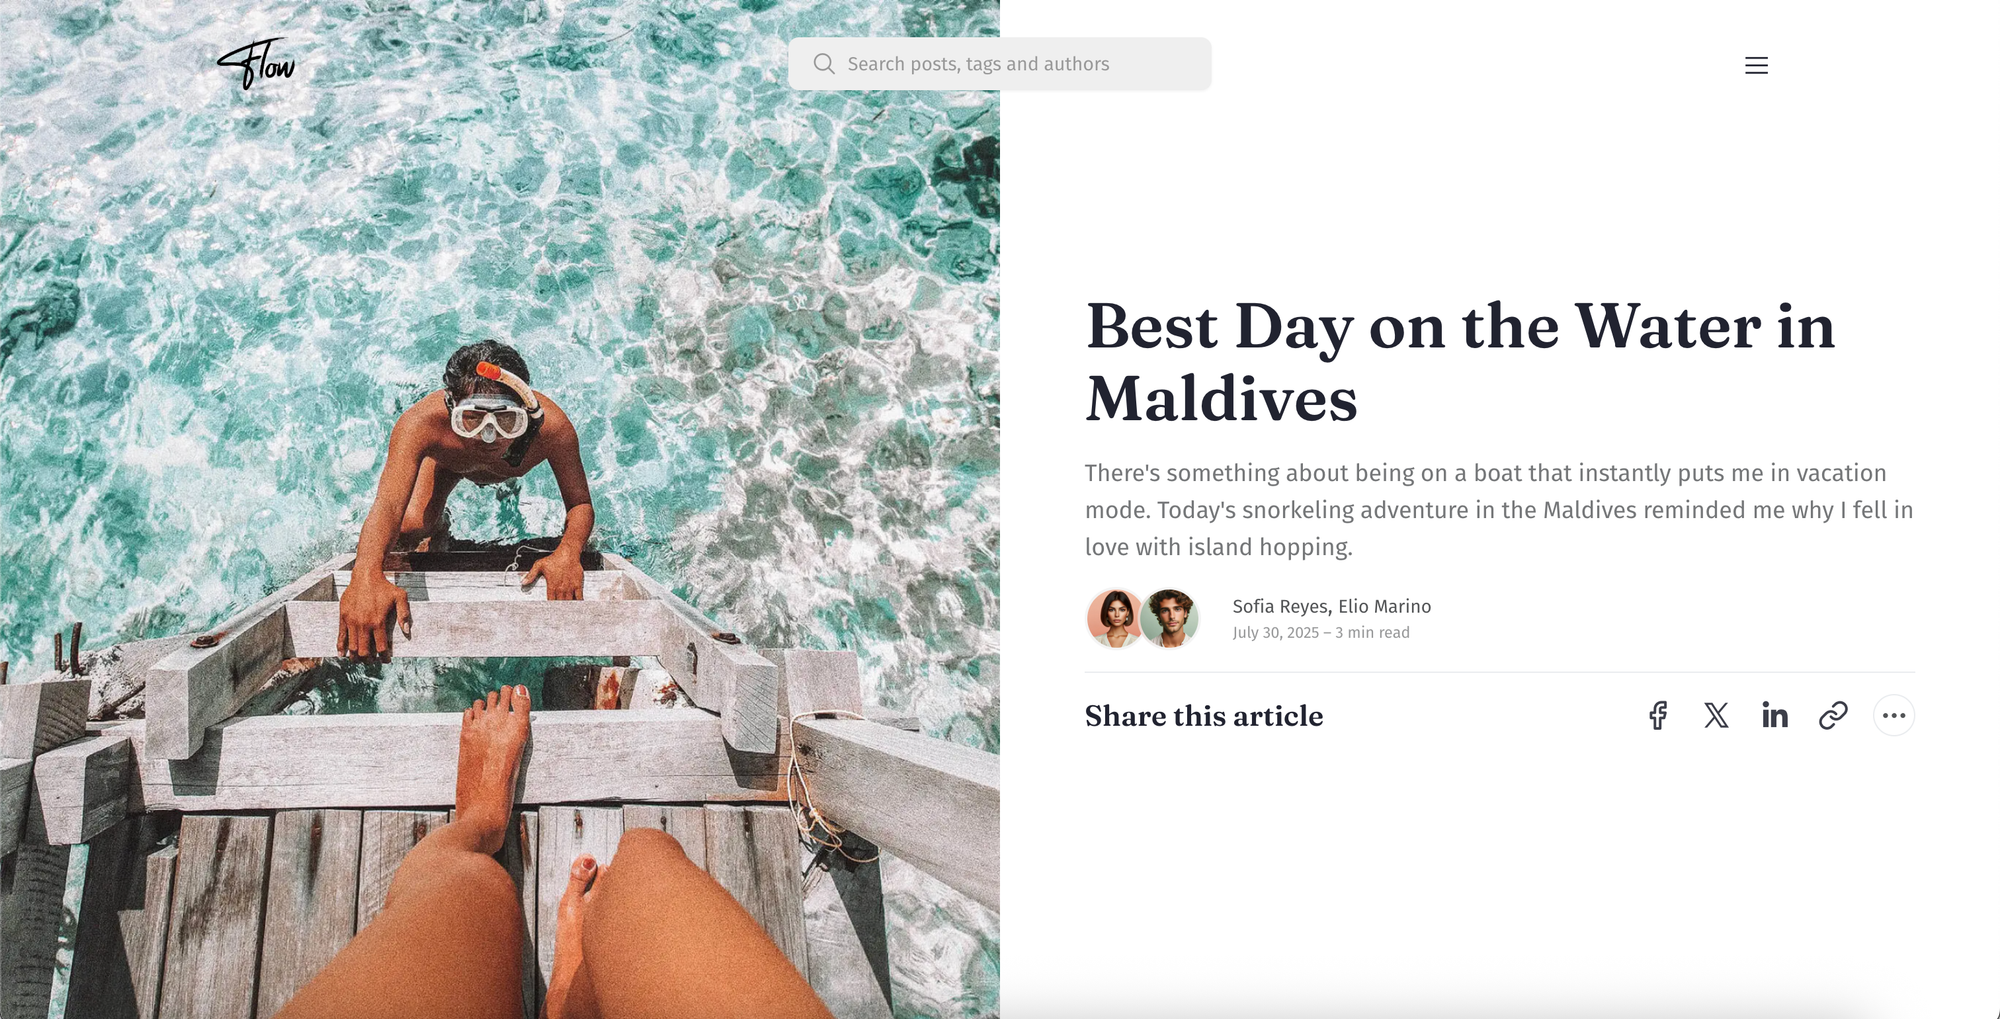Image resolution: width=2000 pixels, height=1019 pixels.
Task: Click Elio Marino avatar photo
Action: click(x=1170, y=618)
